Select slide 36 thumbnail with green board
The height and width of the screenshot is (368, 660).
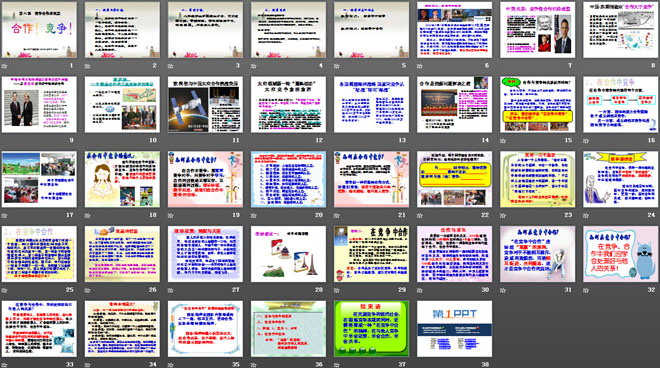288,329
